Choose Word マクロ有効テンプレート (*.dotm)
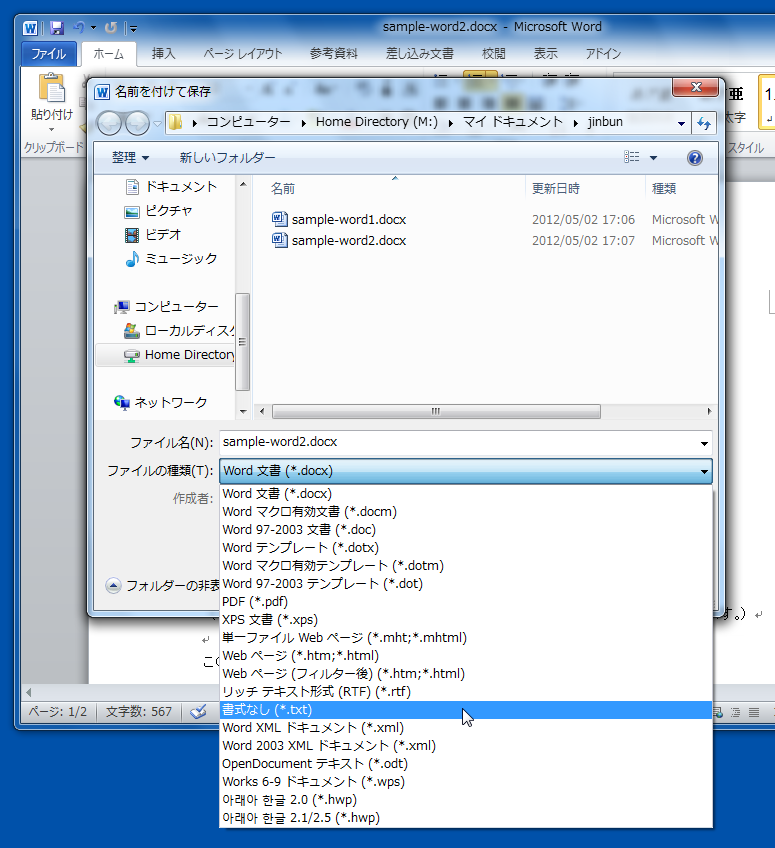The image size is (775, 848). point(466,565)
